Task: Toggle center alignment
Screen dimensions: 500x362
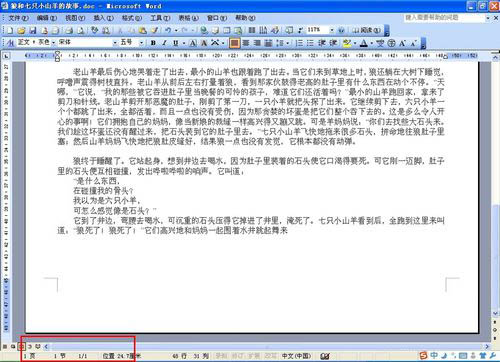Action: click(x=246, y=43)
